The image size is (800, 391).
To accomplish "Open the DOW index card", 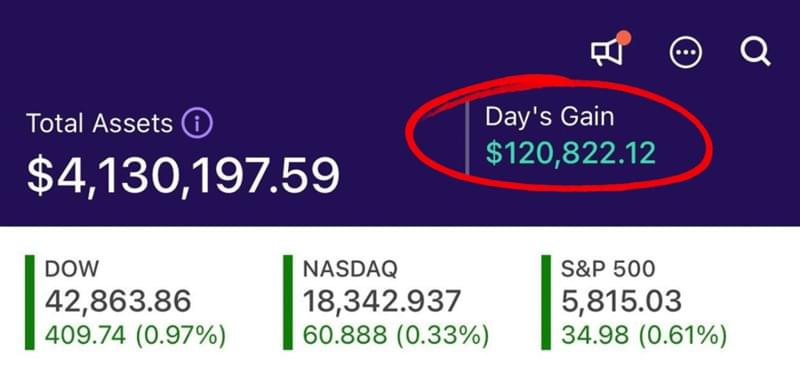I will pos(126,302).
